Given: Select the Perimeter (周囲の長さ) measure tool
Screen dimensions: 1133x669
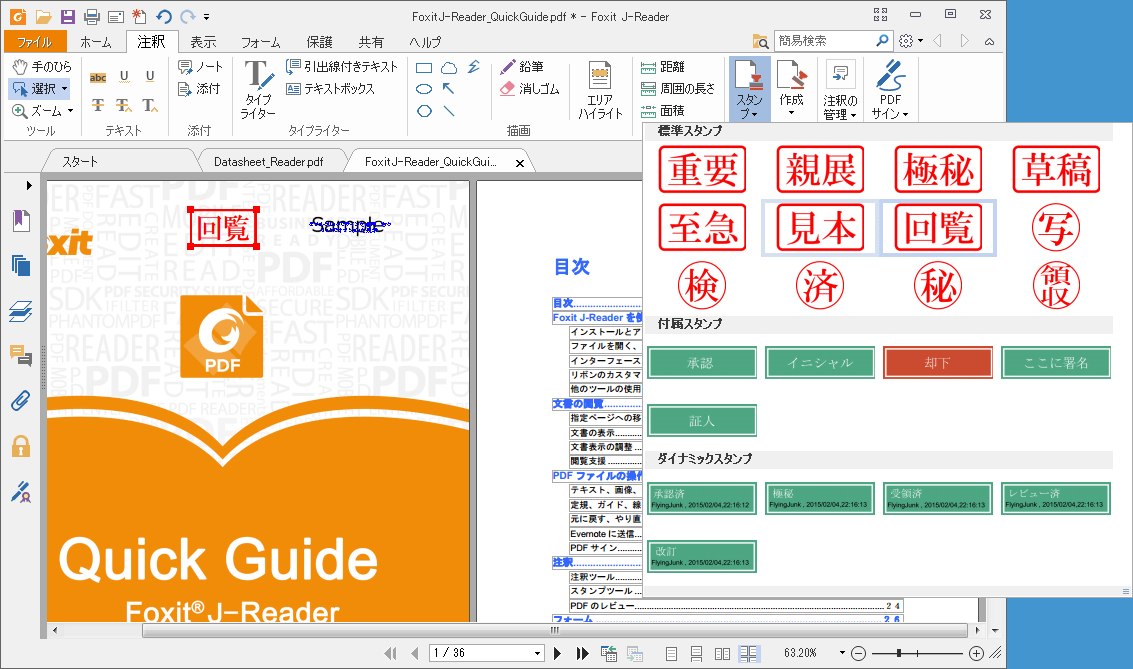Looking at the screenshot, I should 678,88.
